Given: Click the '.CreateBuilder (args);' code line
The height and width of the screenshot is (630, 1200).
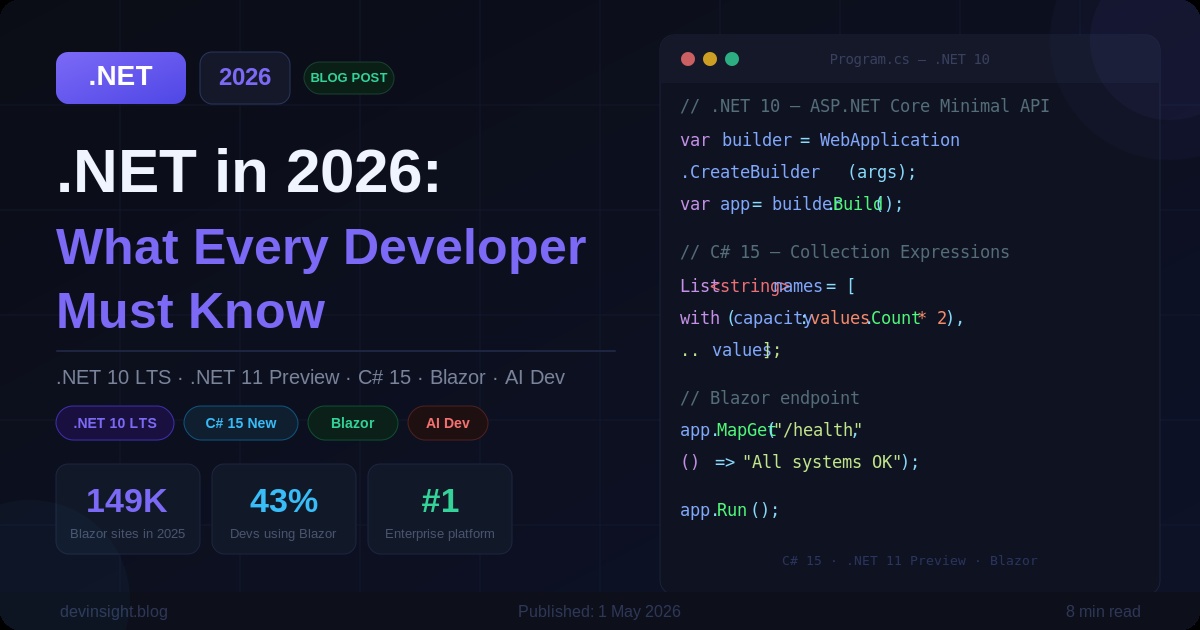Looking at the screenshot, I should [798, 172].
